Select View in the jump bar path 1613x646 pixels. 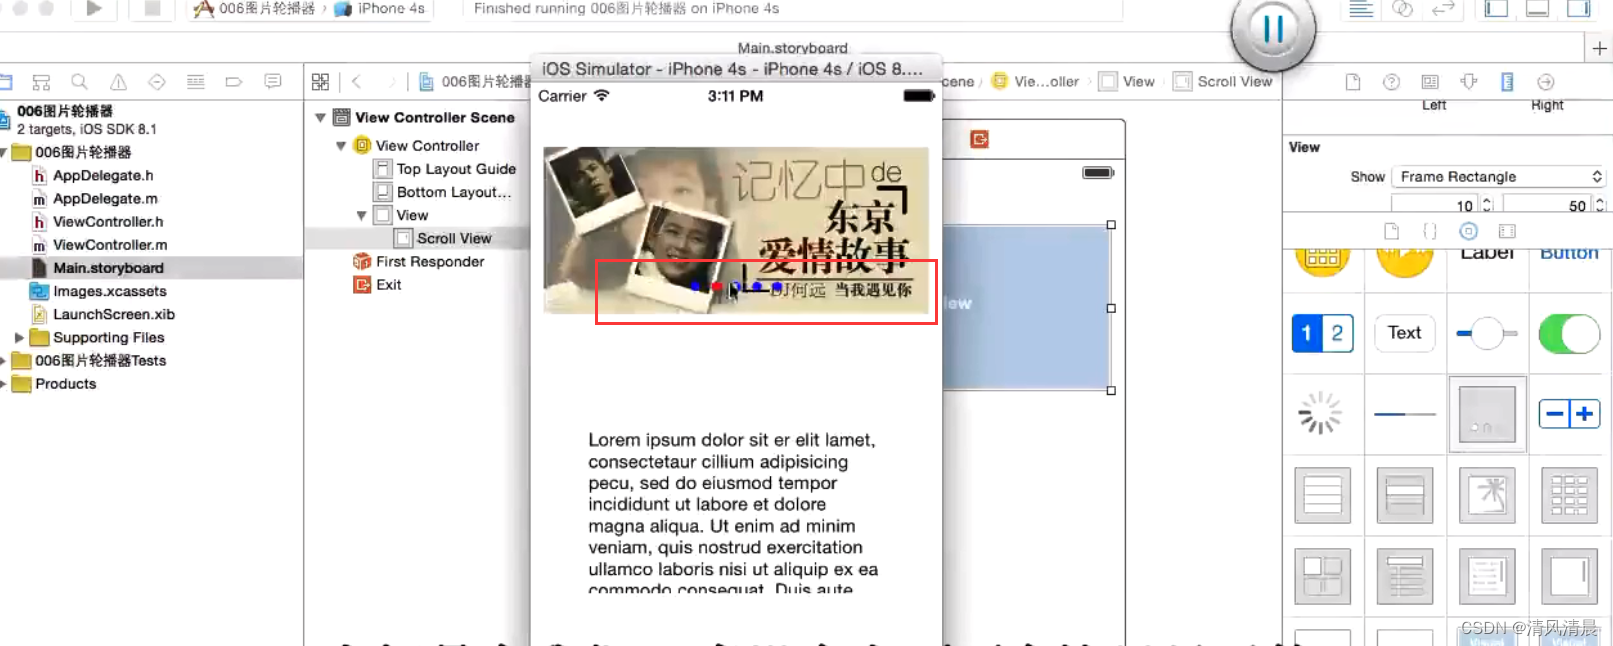pyautogui.click(x=1127, y=82)
